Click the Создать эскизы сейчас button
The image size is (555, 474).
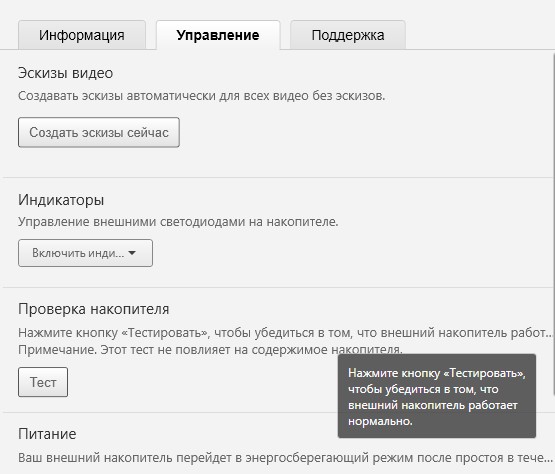99,132
